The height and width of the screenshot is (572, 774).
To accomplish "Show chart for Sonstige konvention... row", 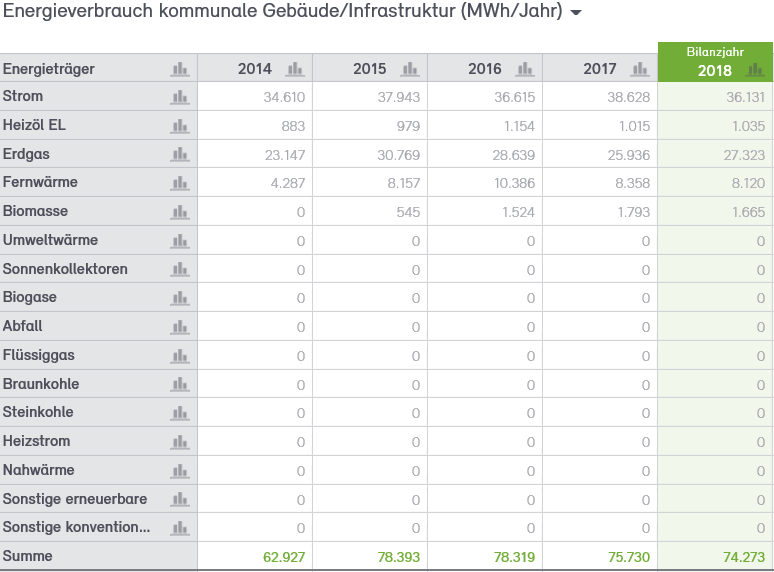I will [x=180, y=528].
